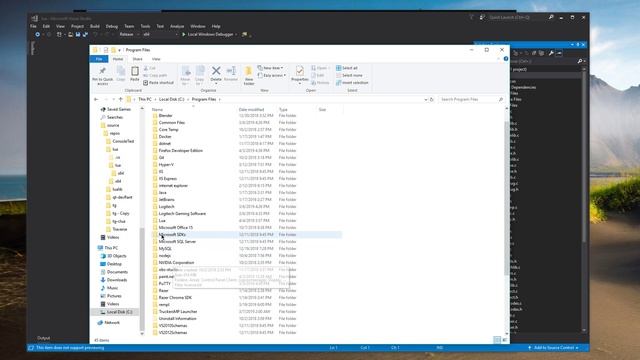
Task: Sort by the Name column header
Action: [157, 109]
